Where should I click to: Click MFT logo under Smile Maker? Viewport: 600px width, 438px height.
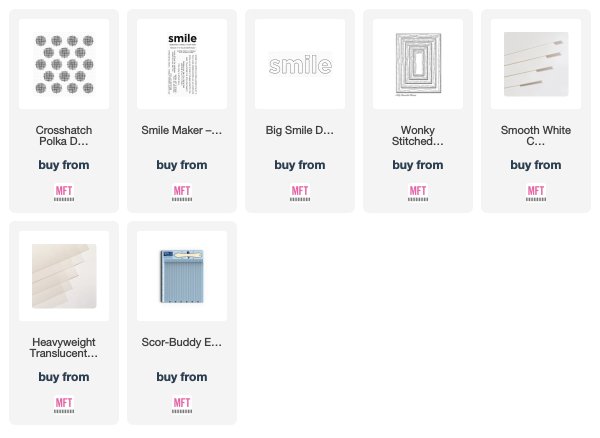pos(182,193)
